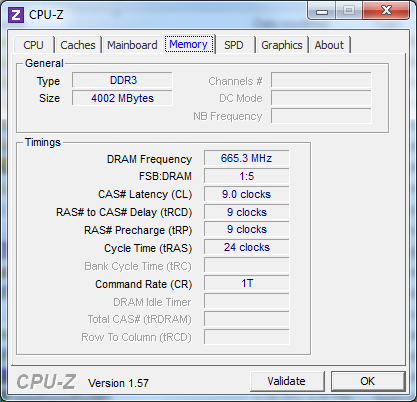Click the empty DC Mode field

click(321, 98)
